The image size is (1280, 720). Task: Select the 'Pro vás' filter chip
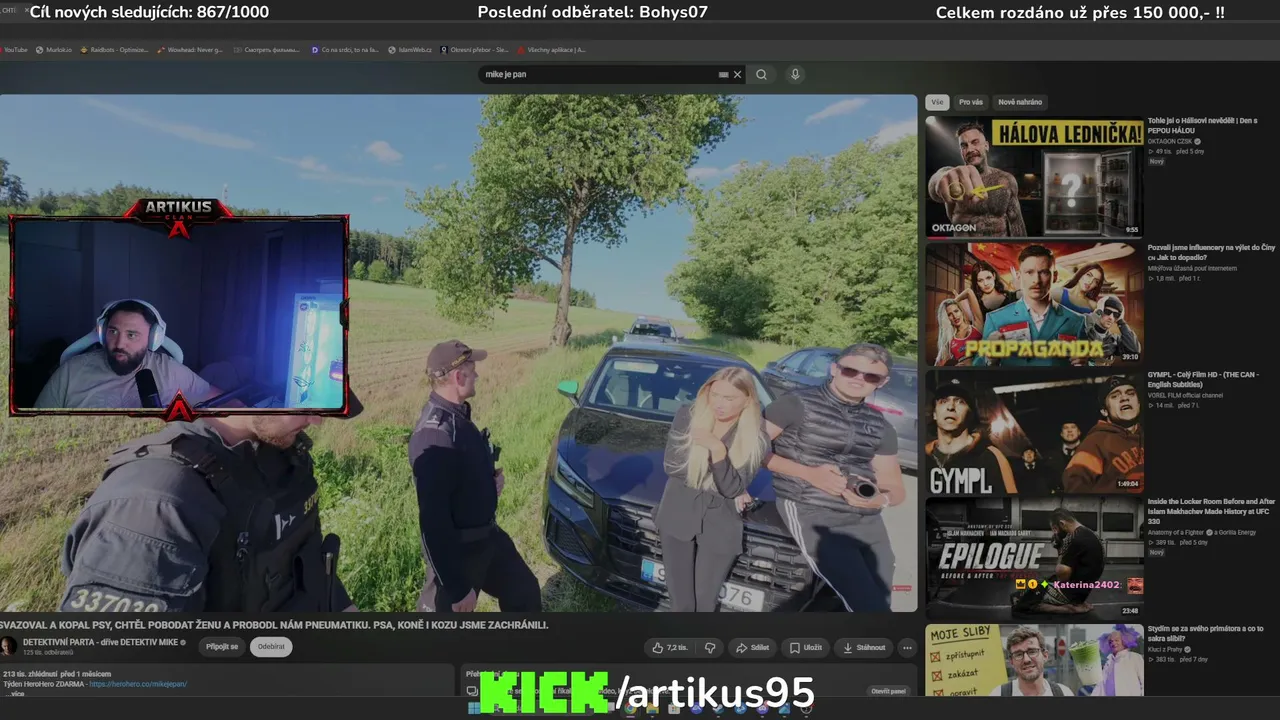point(971,102)
